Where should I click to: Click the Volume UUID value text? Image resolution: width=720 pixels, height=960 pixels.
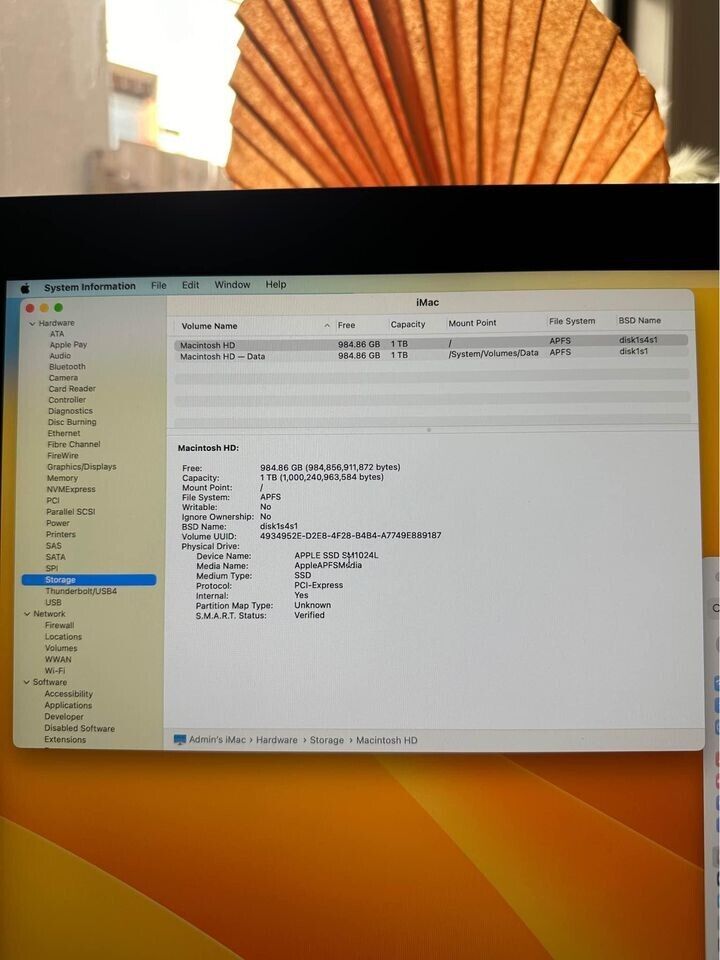(350, 535)
